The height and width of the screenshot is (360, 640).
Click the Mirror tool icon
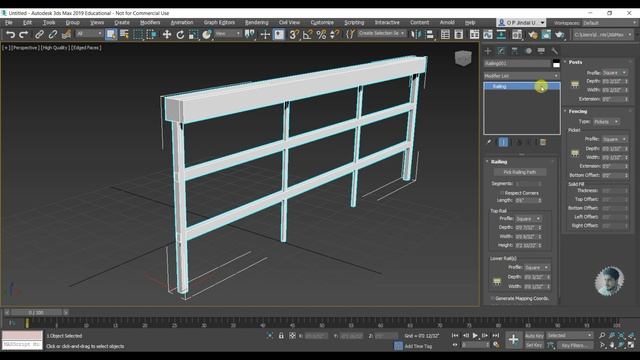coord(416,35)
